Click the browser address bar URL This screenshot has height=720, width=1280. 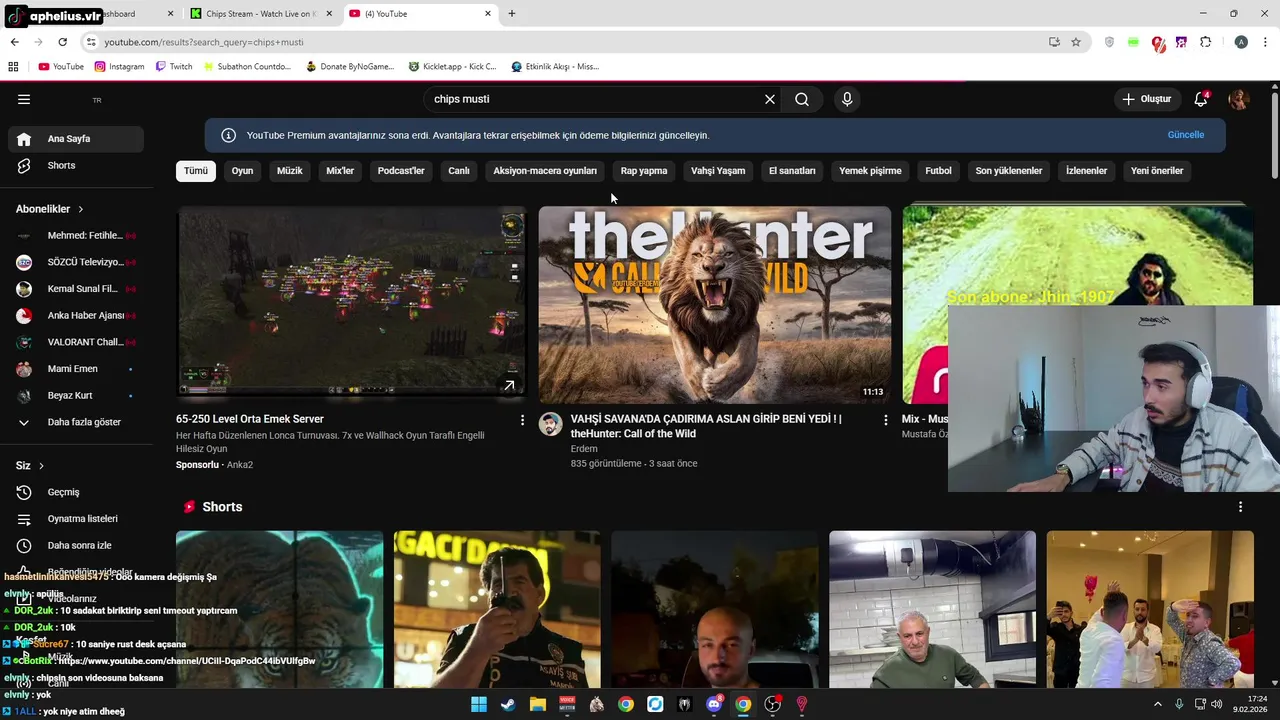tap(204, 42)
